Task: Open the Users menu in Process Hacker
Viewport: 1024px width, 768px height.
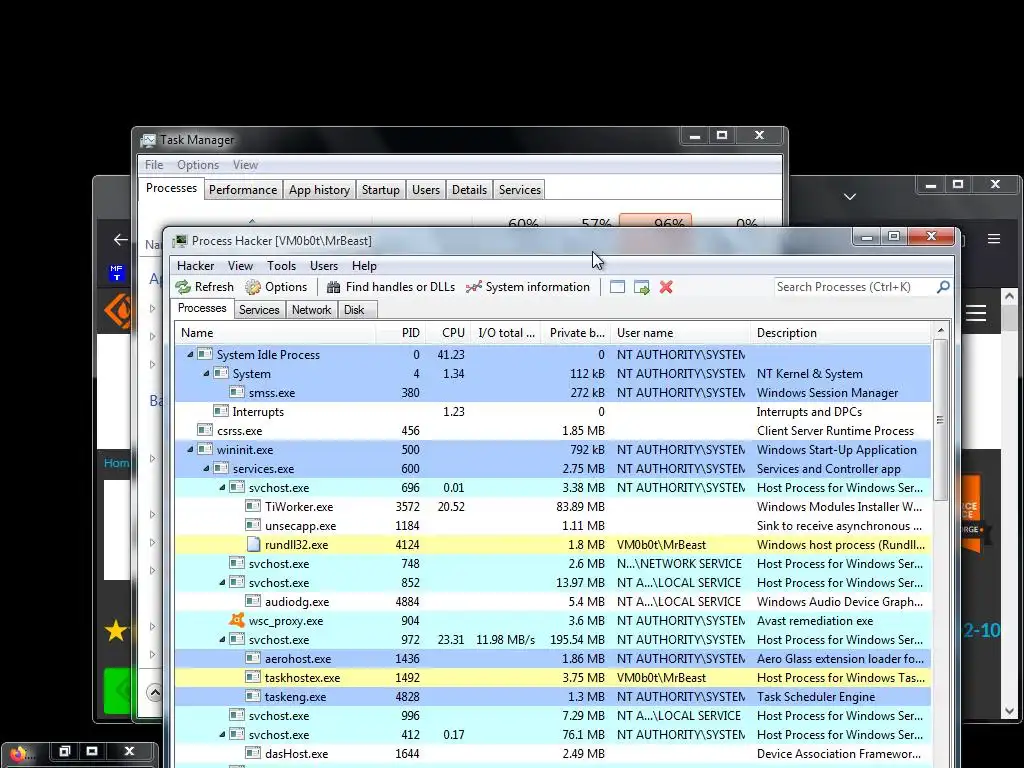Action: (x=324, y=266)
